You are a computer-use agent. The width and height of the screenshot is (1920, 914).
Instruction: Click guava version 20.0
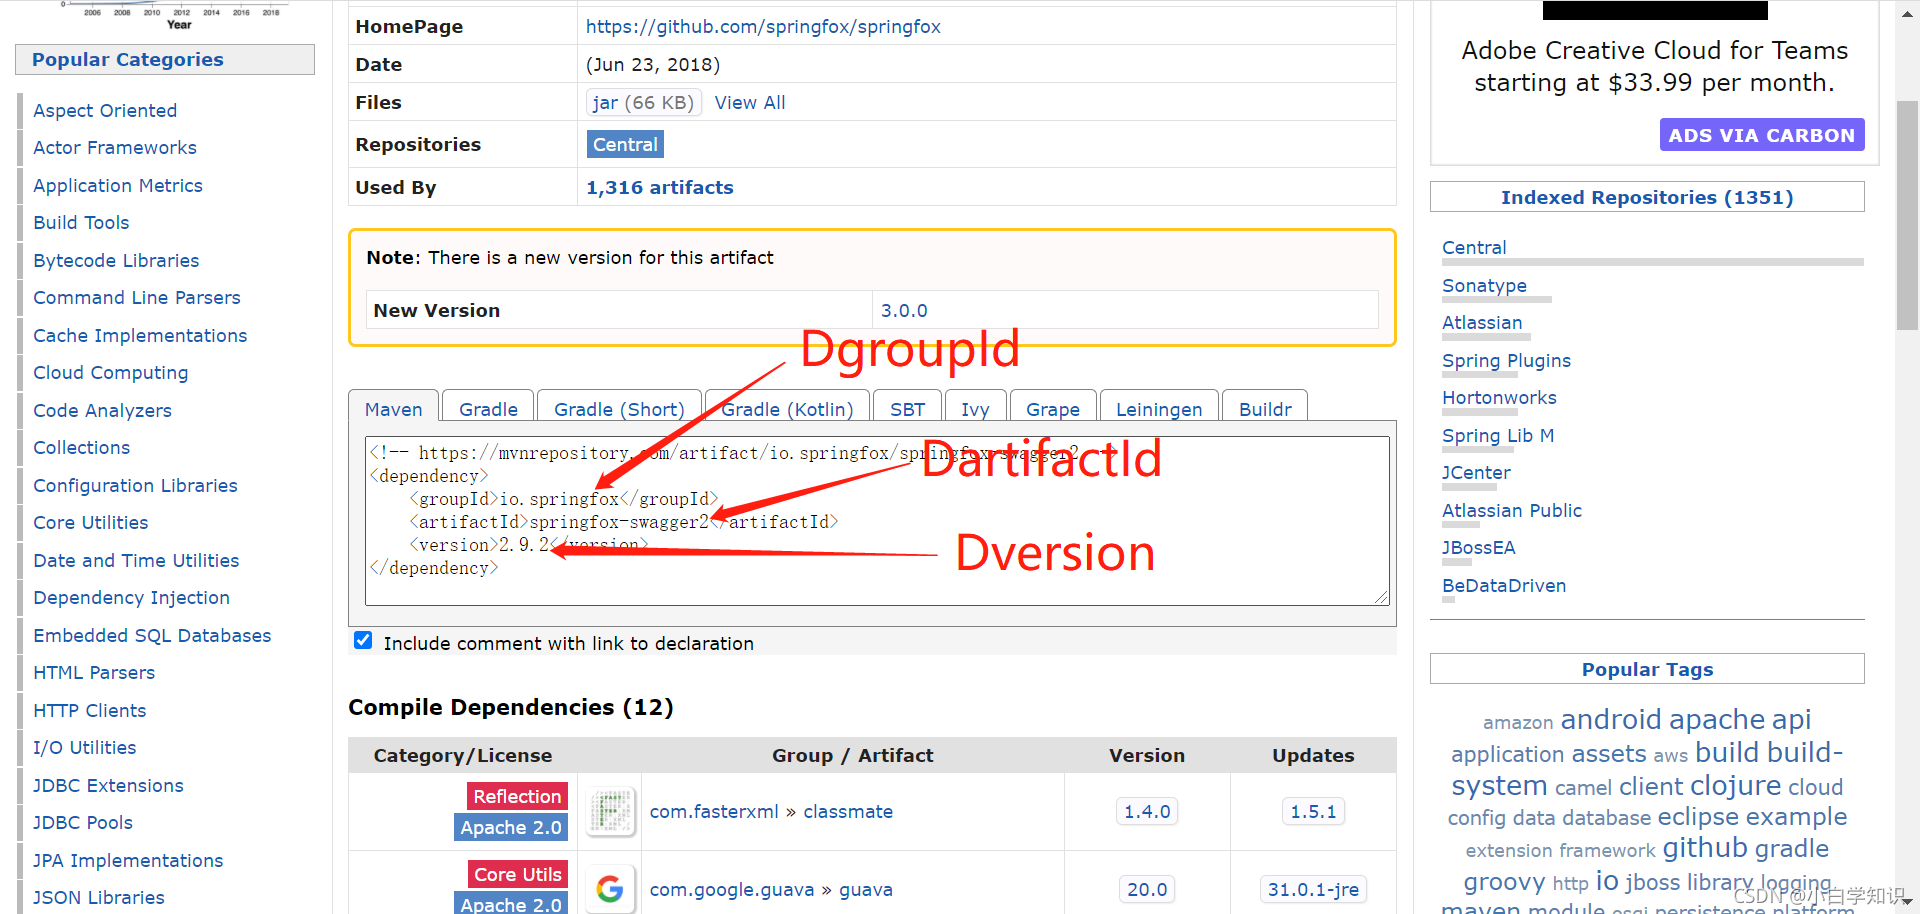coord(1147,889)
